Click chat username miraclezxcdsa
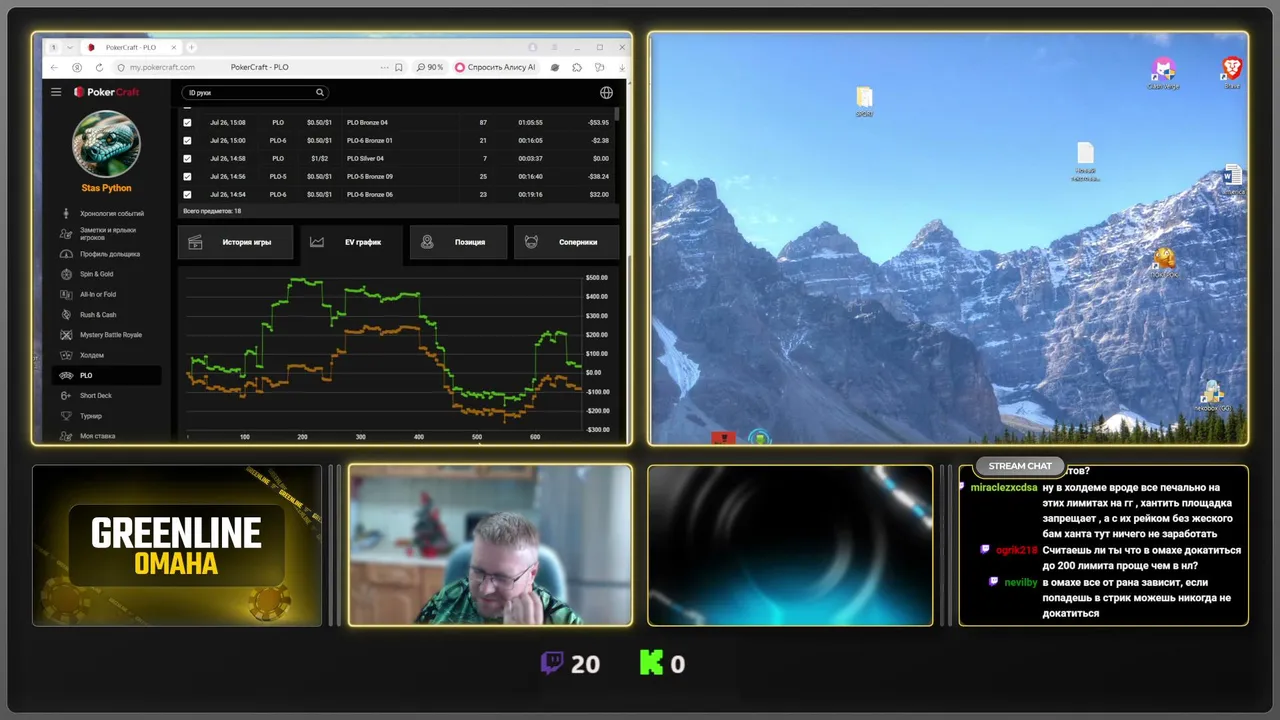 click(1003, 487)
